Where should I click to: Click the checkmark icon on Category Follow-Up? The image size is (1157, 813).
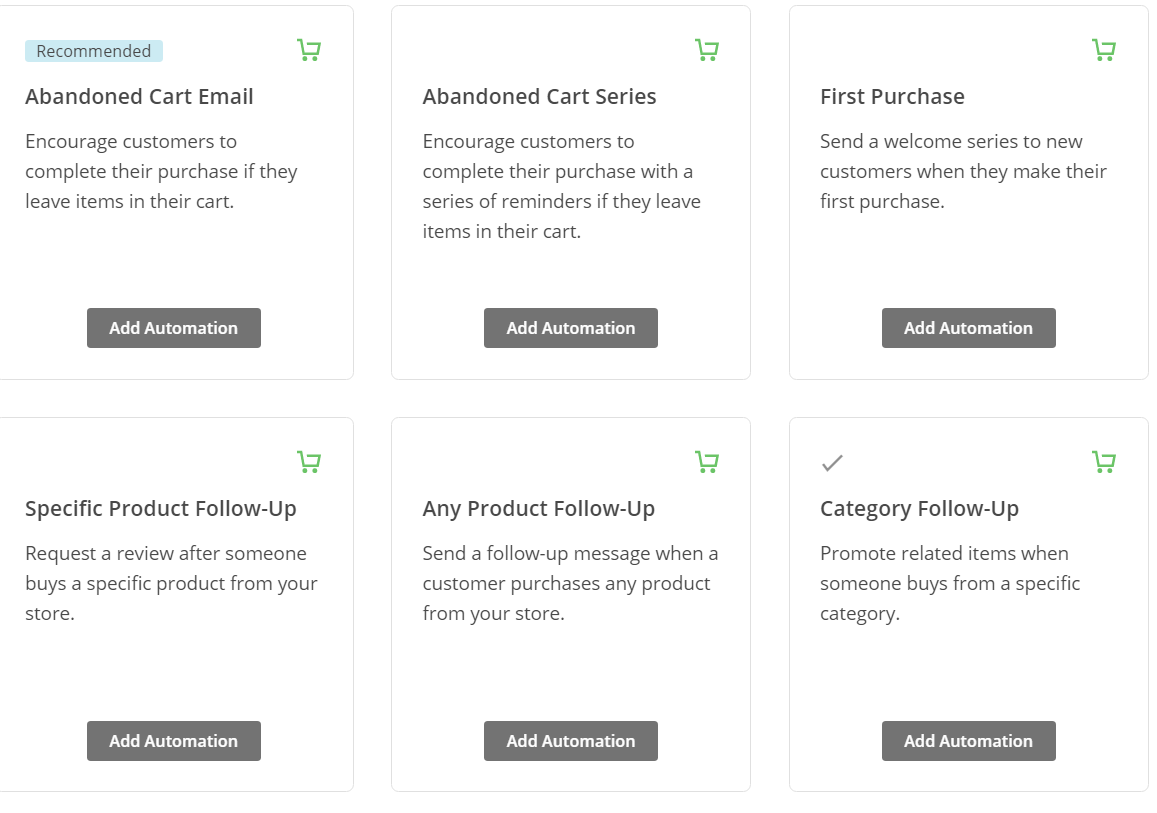click(832, 463)
